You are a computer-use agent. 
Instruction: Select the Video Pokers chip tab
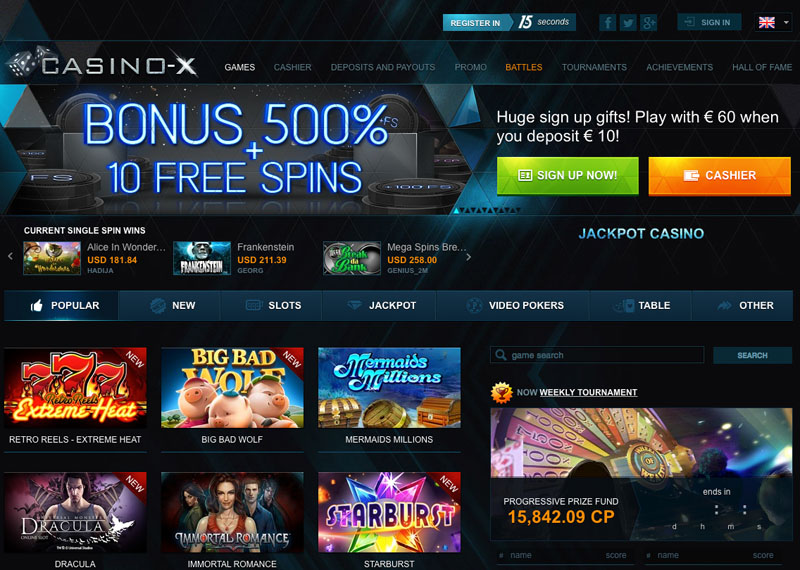point(513,305)
